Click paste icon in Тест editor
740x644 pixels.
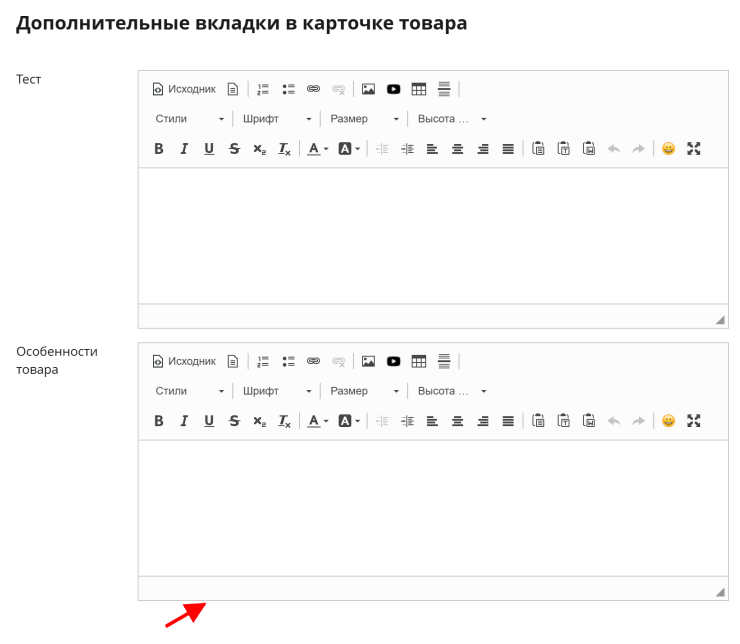click(538, 149)
